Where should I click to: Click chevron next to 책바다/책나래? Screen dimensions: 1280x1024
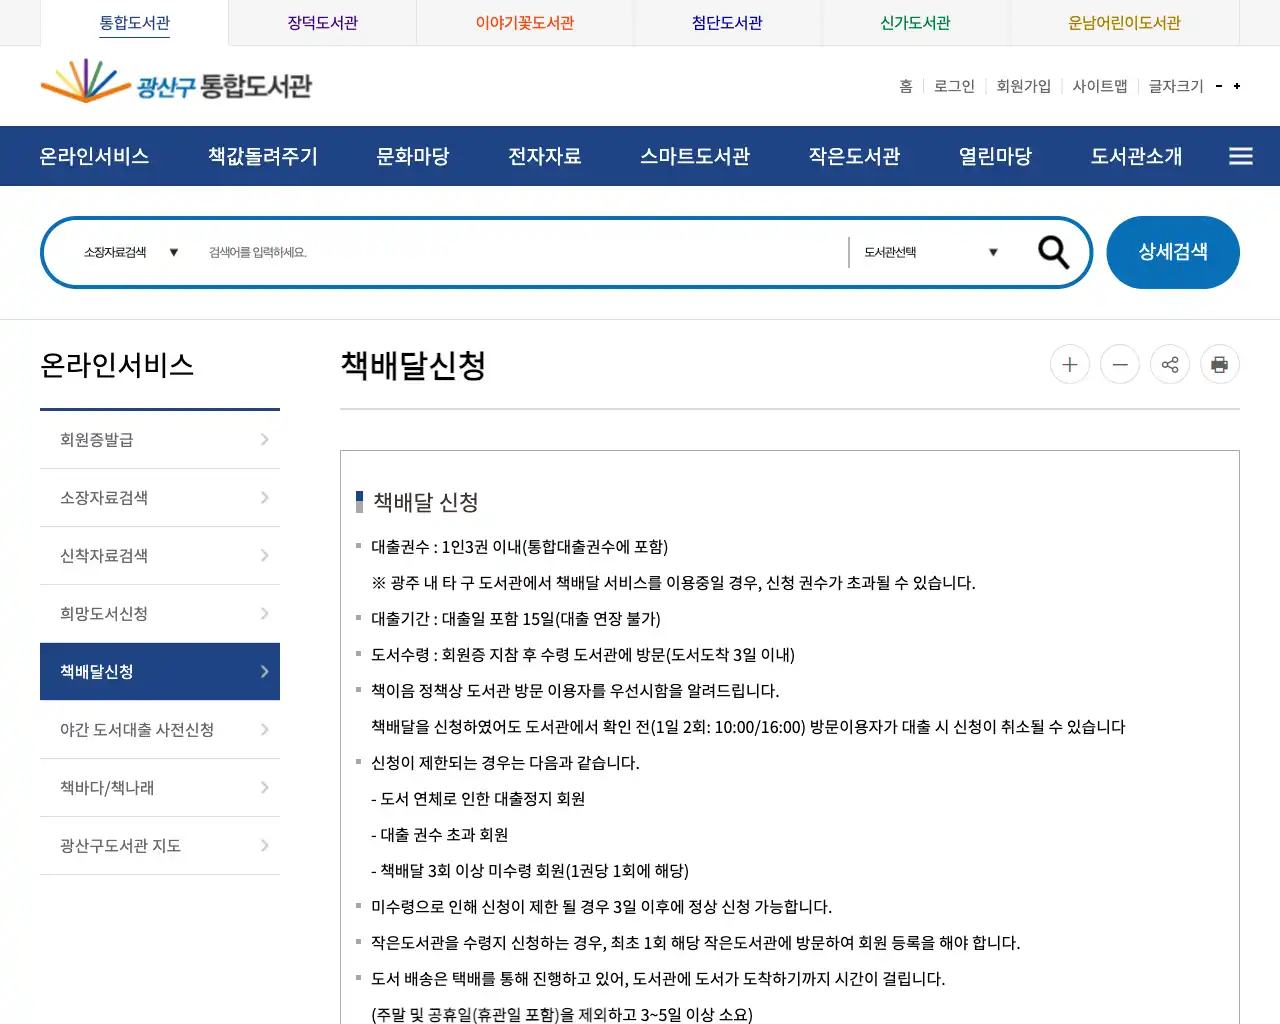pos(264,787)
